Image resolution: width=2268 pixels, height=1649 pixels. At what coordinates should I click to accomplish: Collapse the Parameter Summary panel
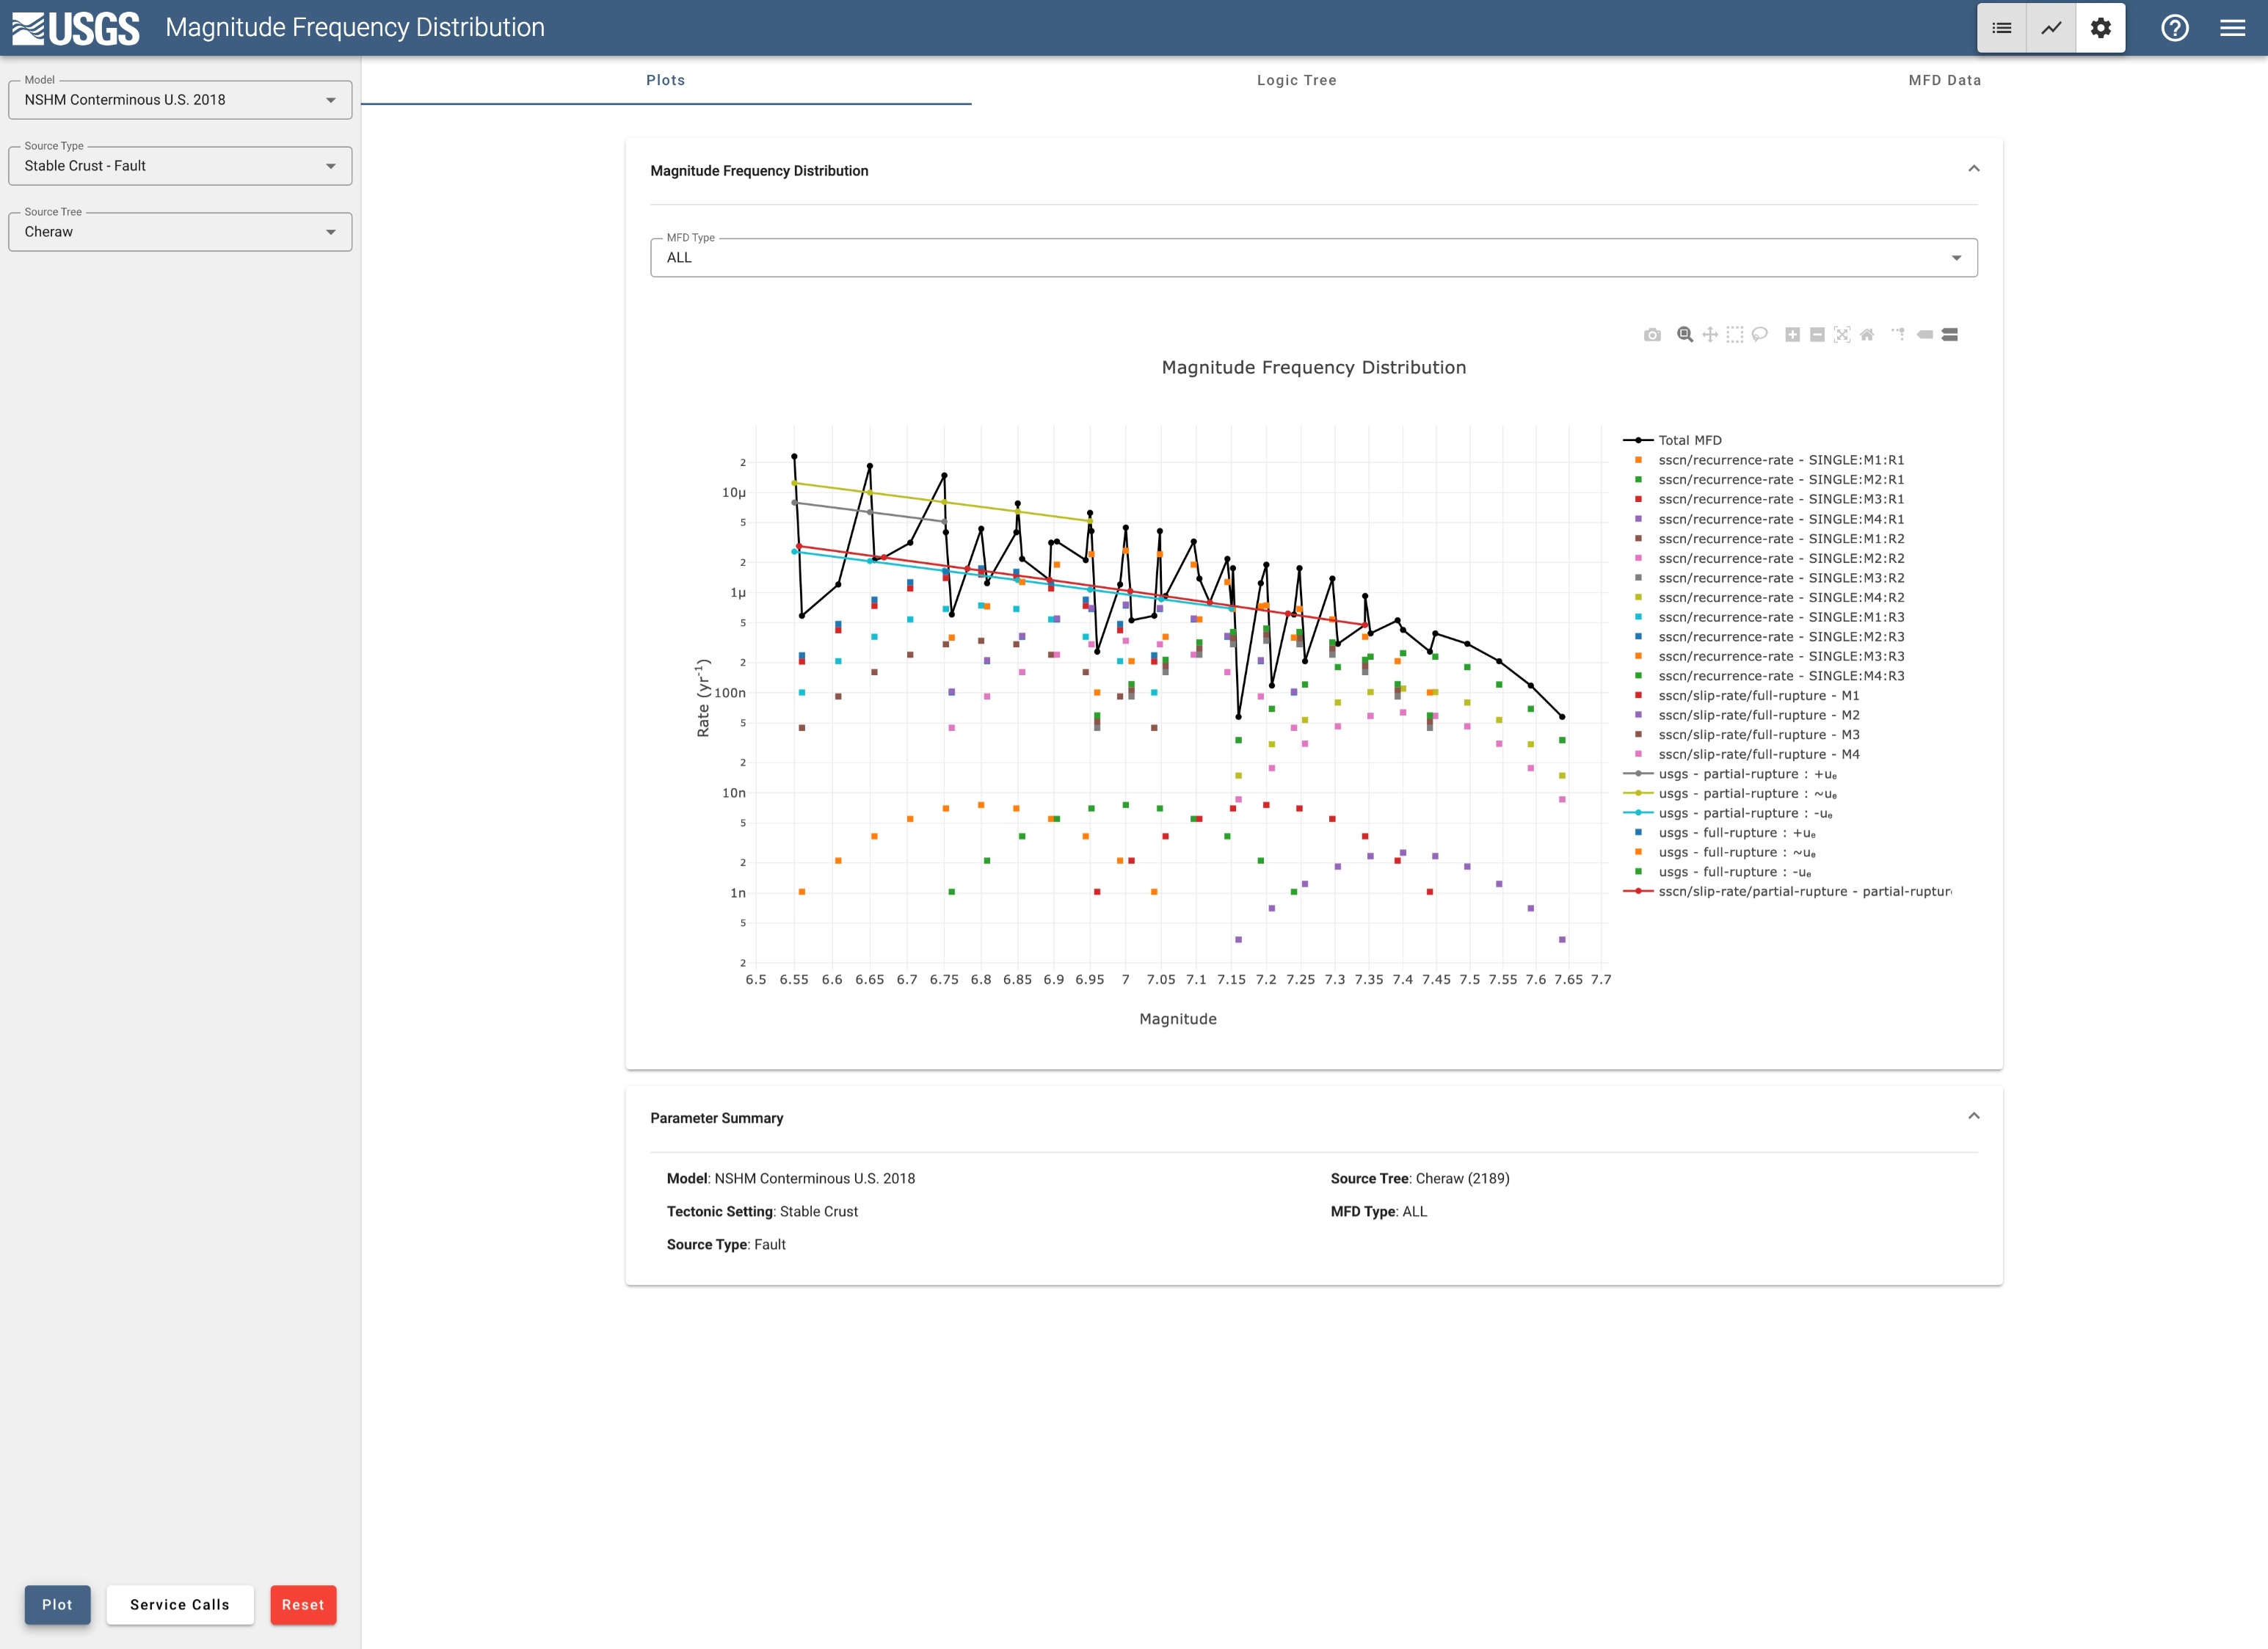pos(1973,1116)
